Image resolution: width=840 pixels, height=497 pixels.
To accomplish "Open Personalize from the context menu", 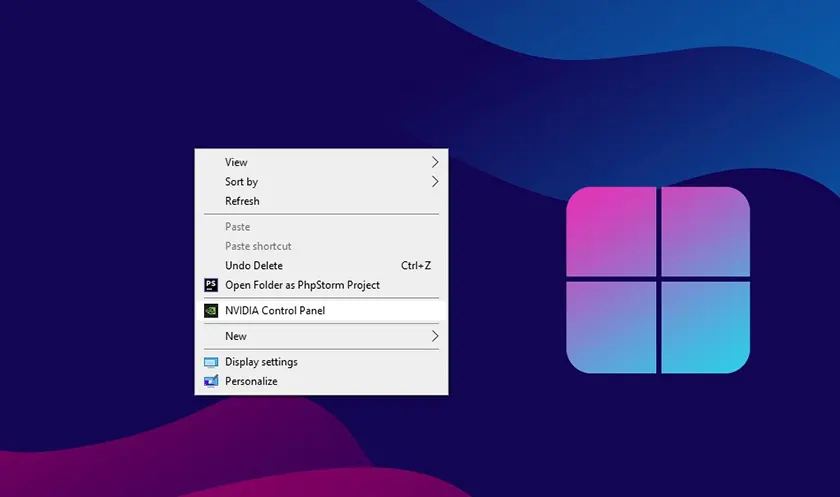I will click(x=251, y=381).
